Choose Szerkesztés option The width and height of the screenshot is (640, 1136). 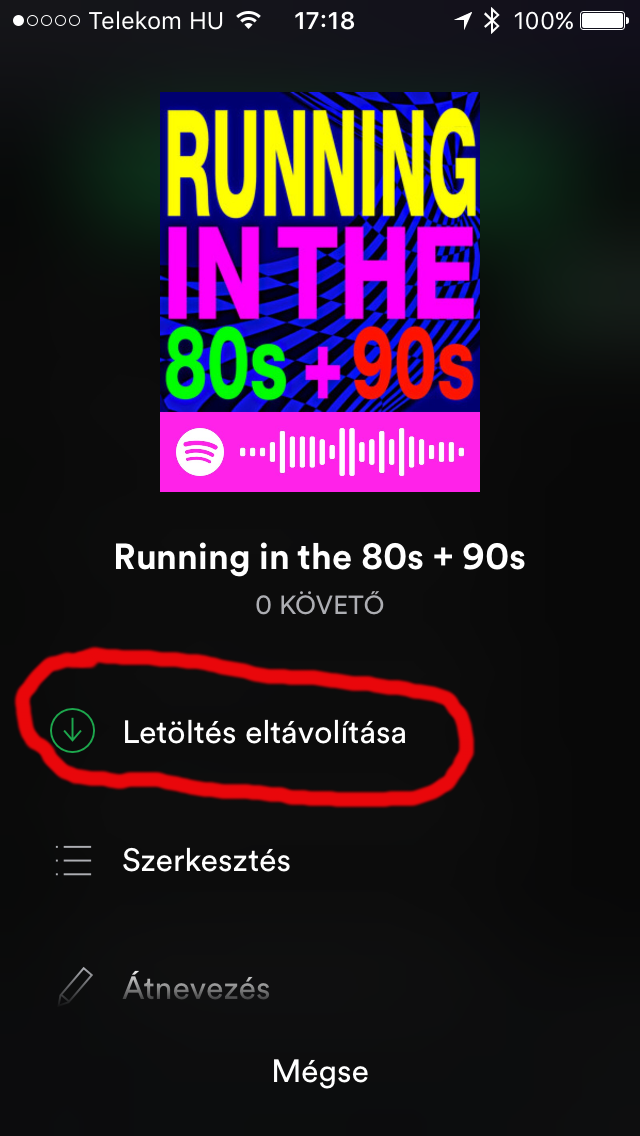coord(320,861)
